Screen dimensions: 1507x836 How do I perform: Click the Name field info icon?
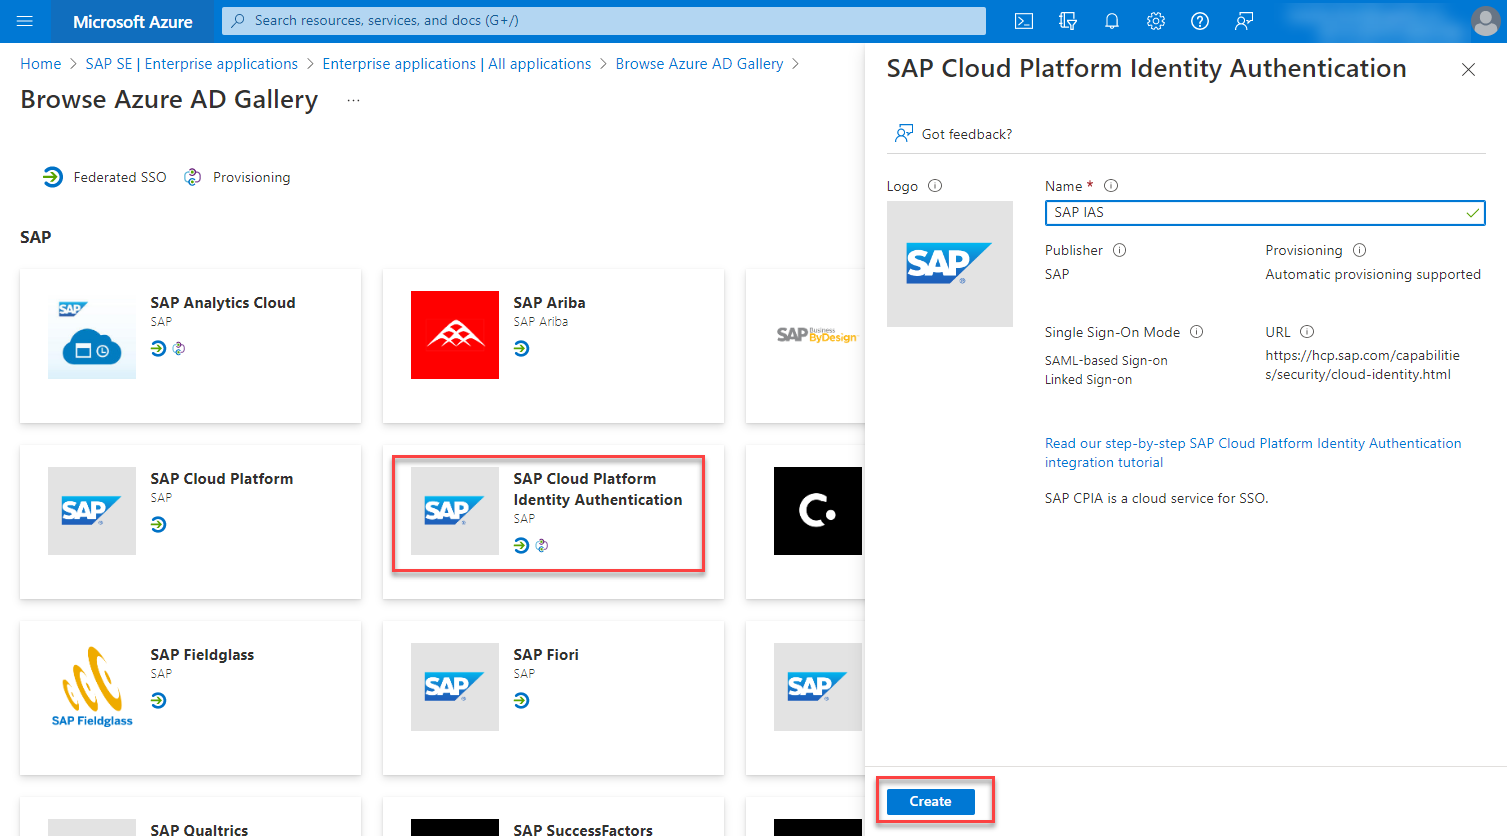1111,186
